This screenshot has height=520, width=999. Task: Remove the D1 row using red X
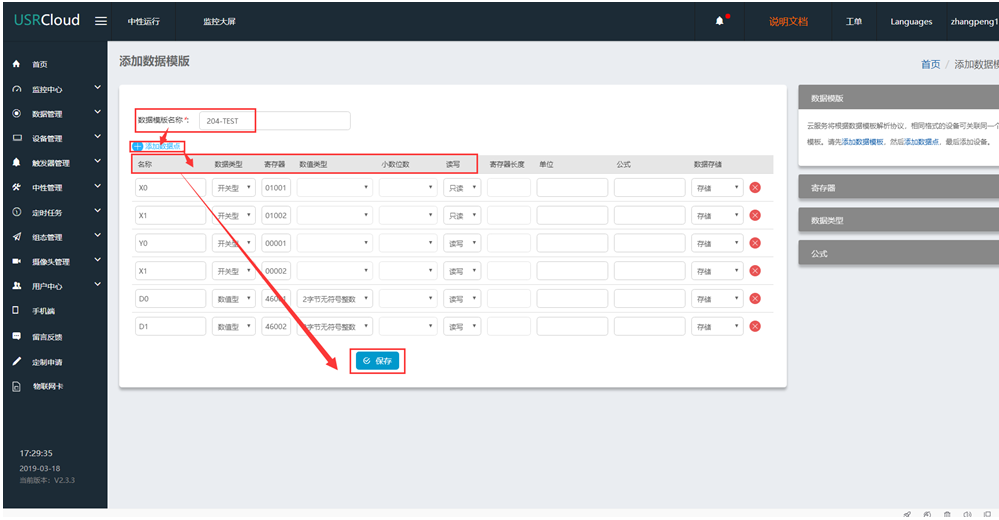pyautogui.click(x=755, y=326)
